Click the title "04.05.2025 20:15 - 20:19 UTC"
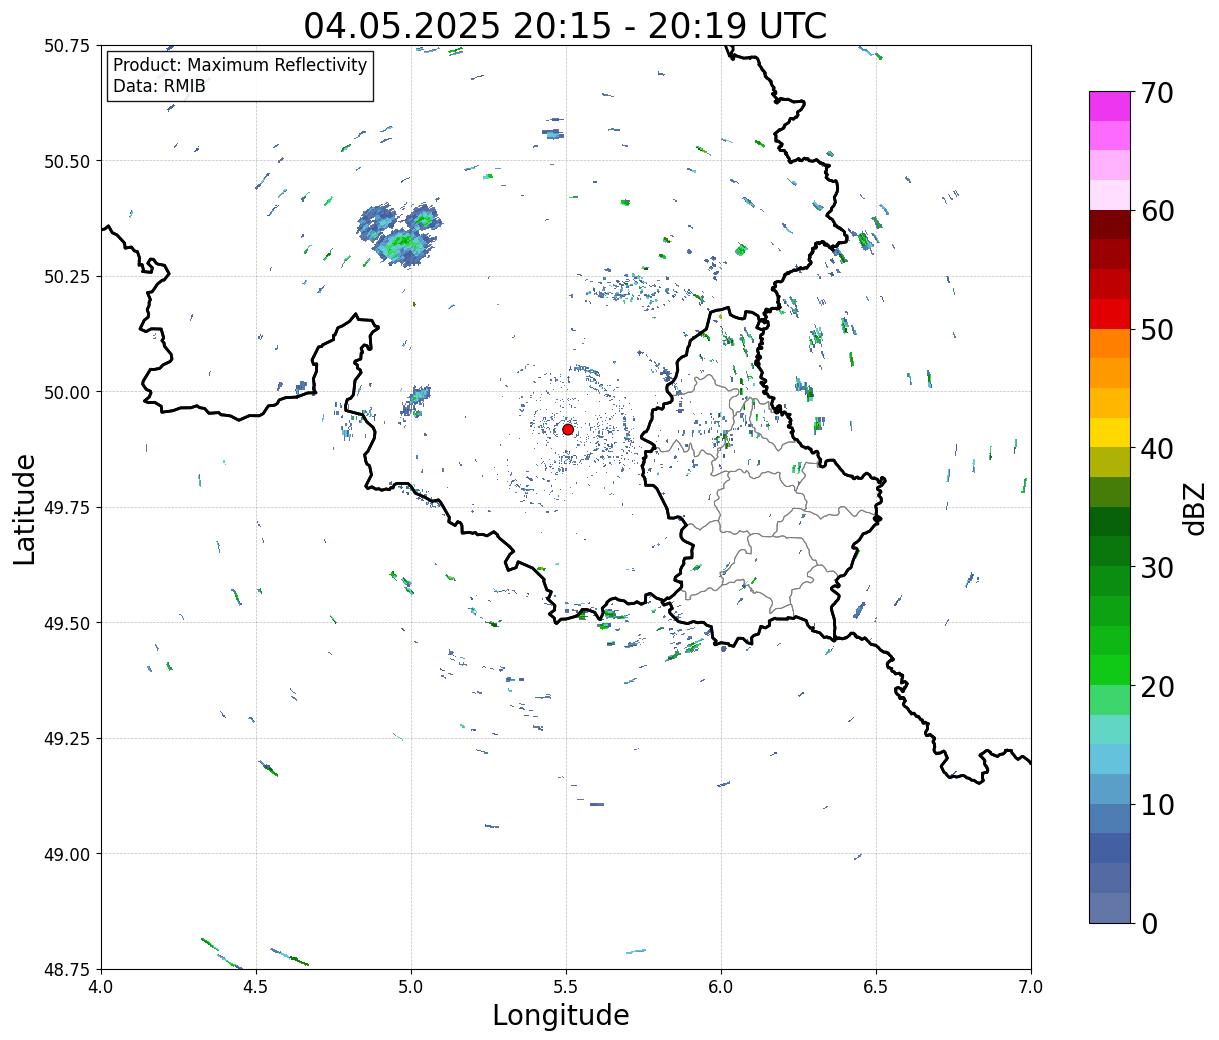The image size is (1219, 1040). pyautogui.click(x=565, y=25)
